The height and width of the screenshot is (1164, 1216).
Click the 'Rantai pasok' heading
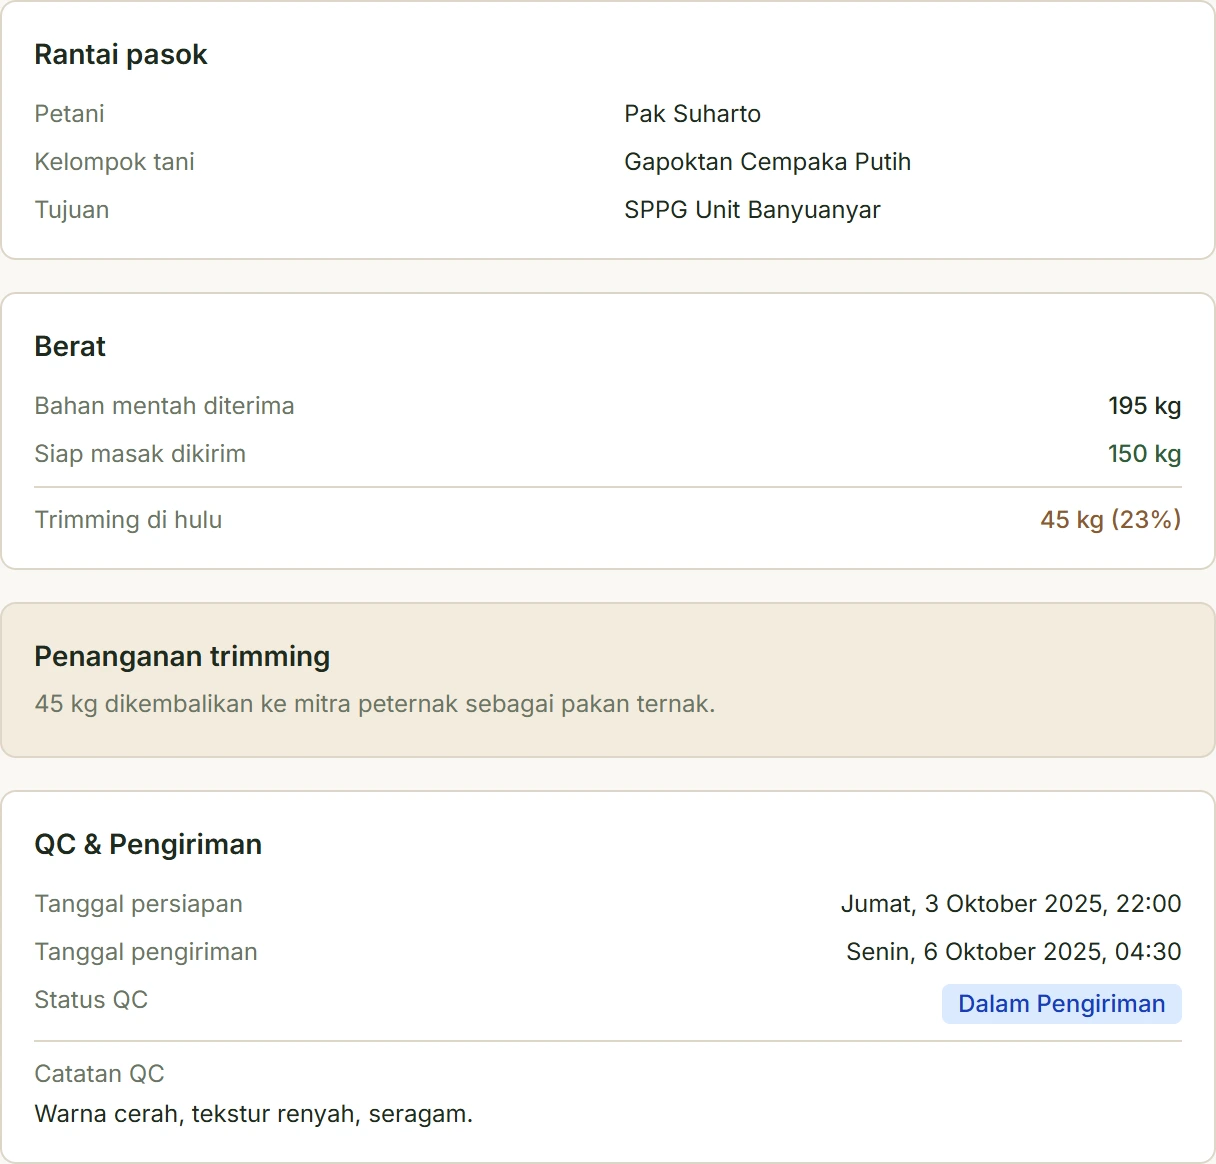[x=121, y=55]
